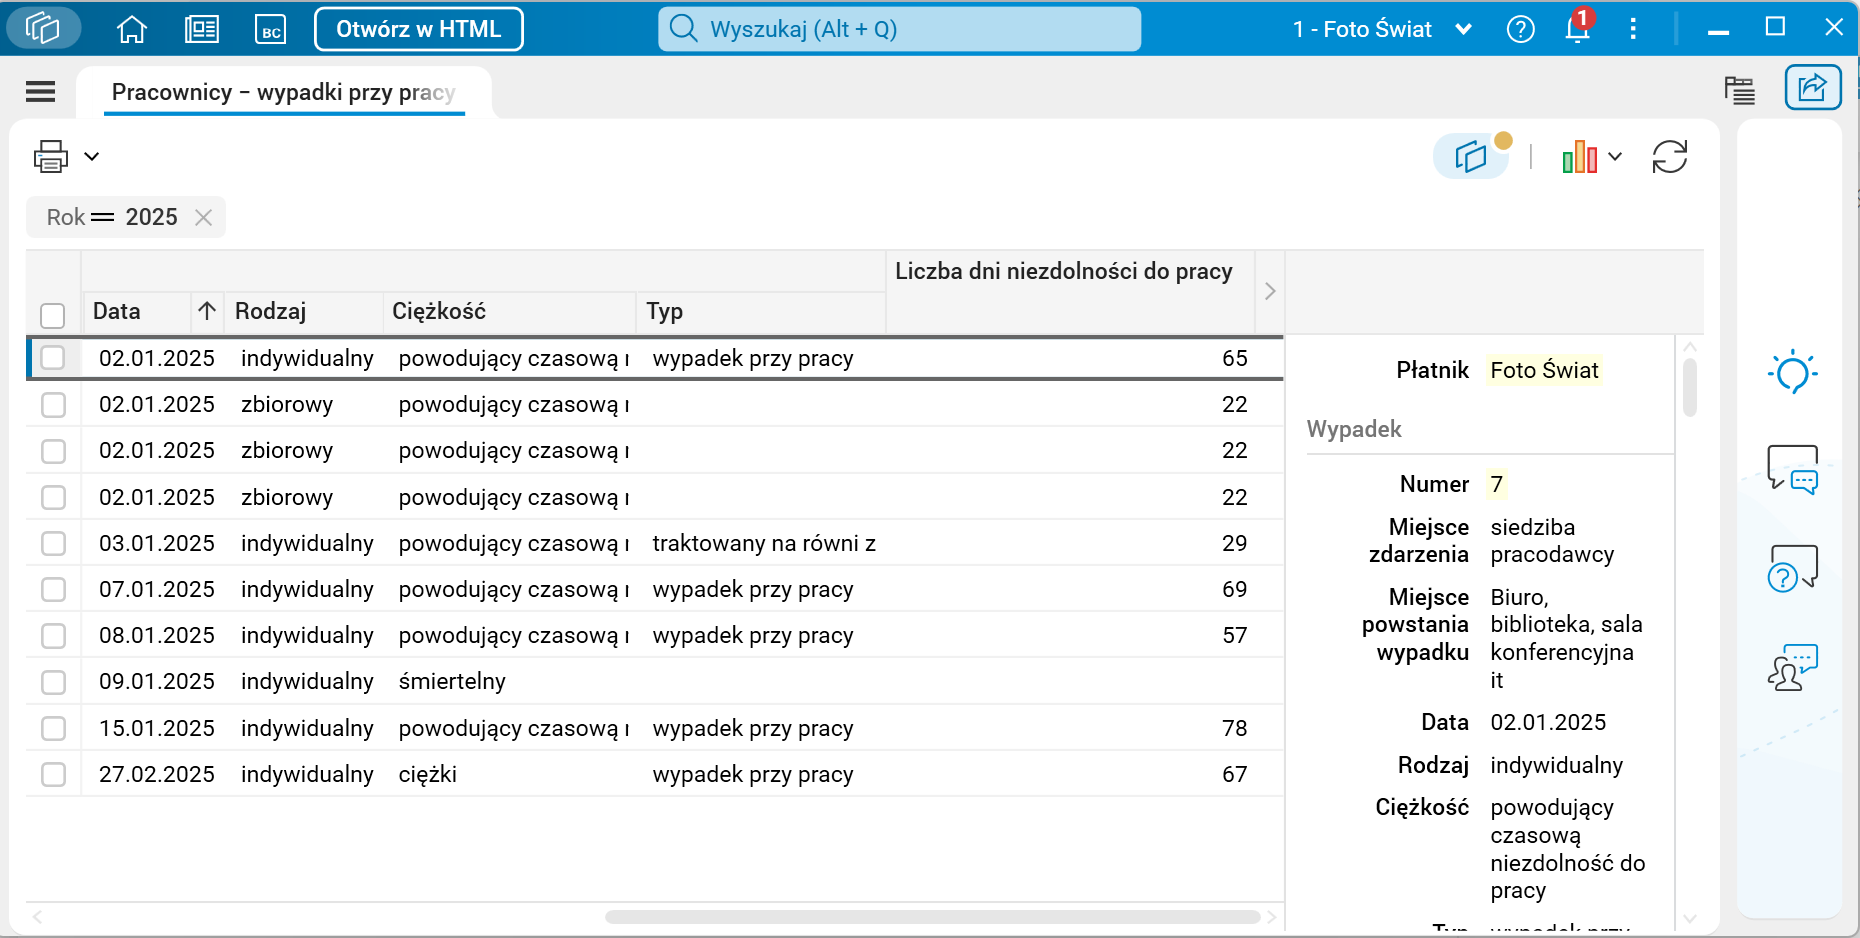Open the chart analysis icon
This screenshot has width=1860, height=938.
coord(1580,157)
